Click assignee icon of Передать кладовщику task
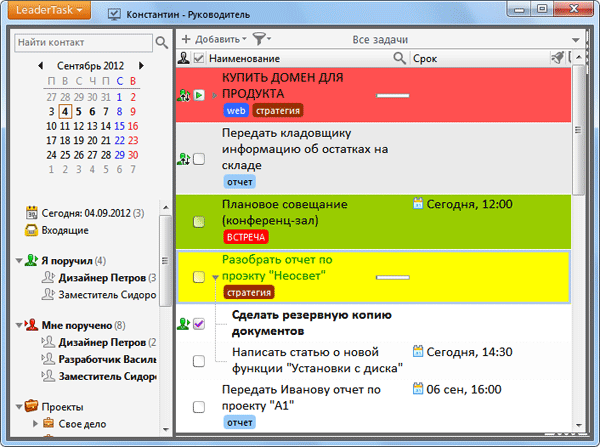Viewport: 600px width, 447px height. point(184,158)
